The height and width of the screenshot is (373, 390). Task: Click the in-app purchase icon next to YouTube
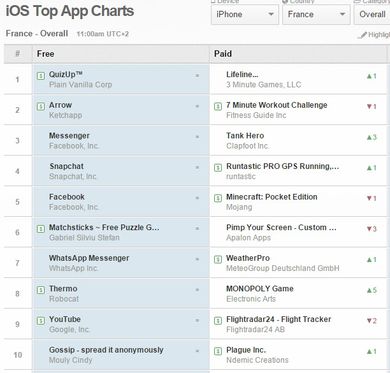pos(41,321)
